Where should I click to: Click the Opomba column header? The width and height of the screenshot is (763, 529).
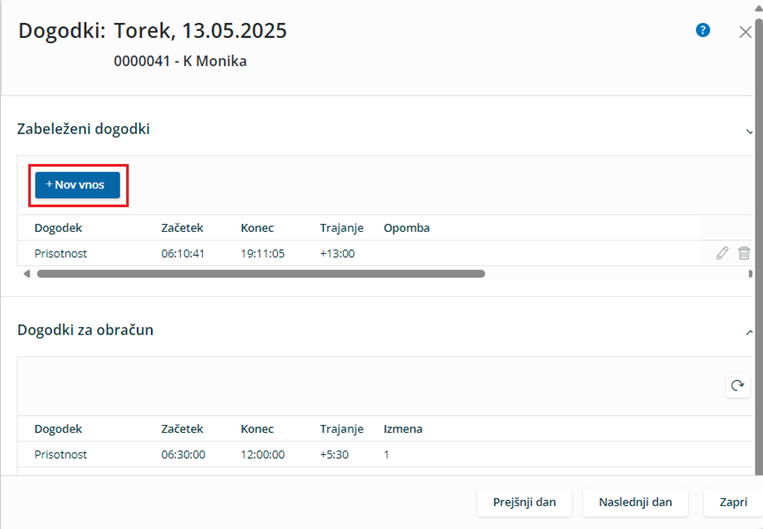click(x=406, y=228)
